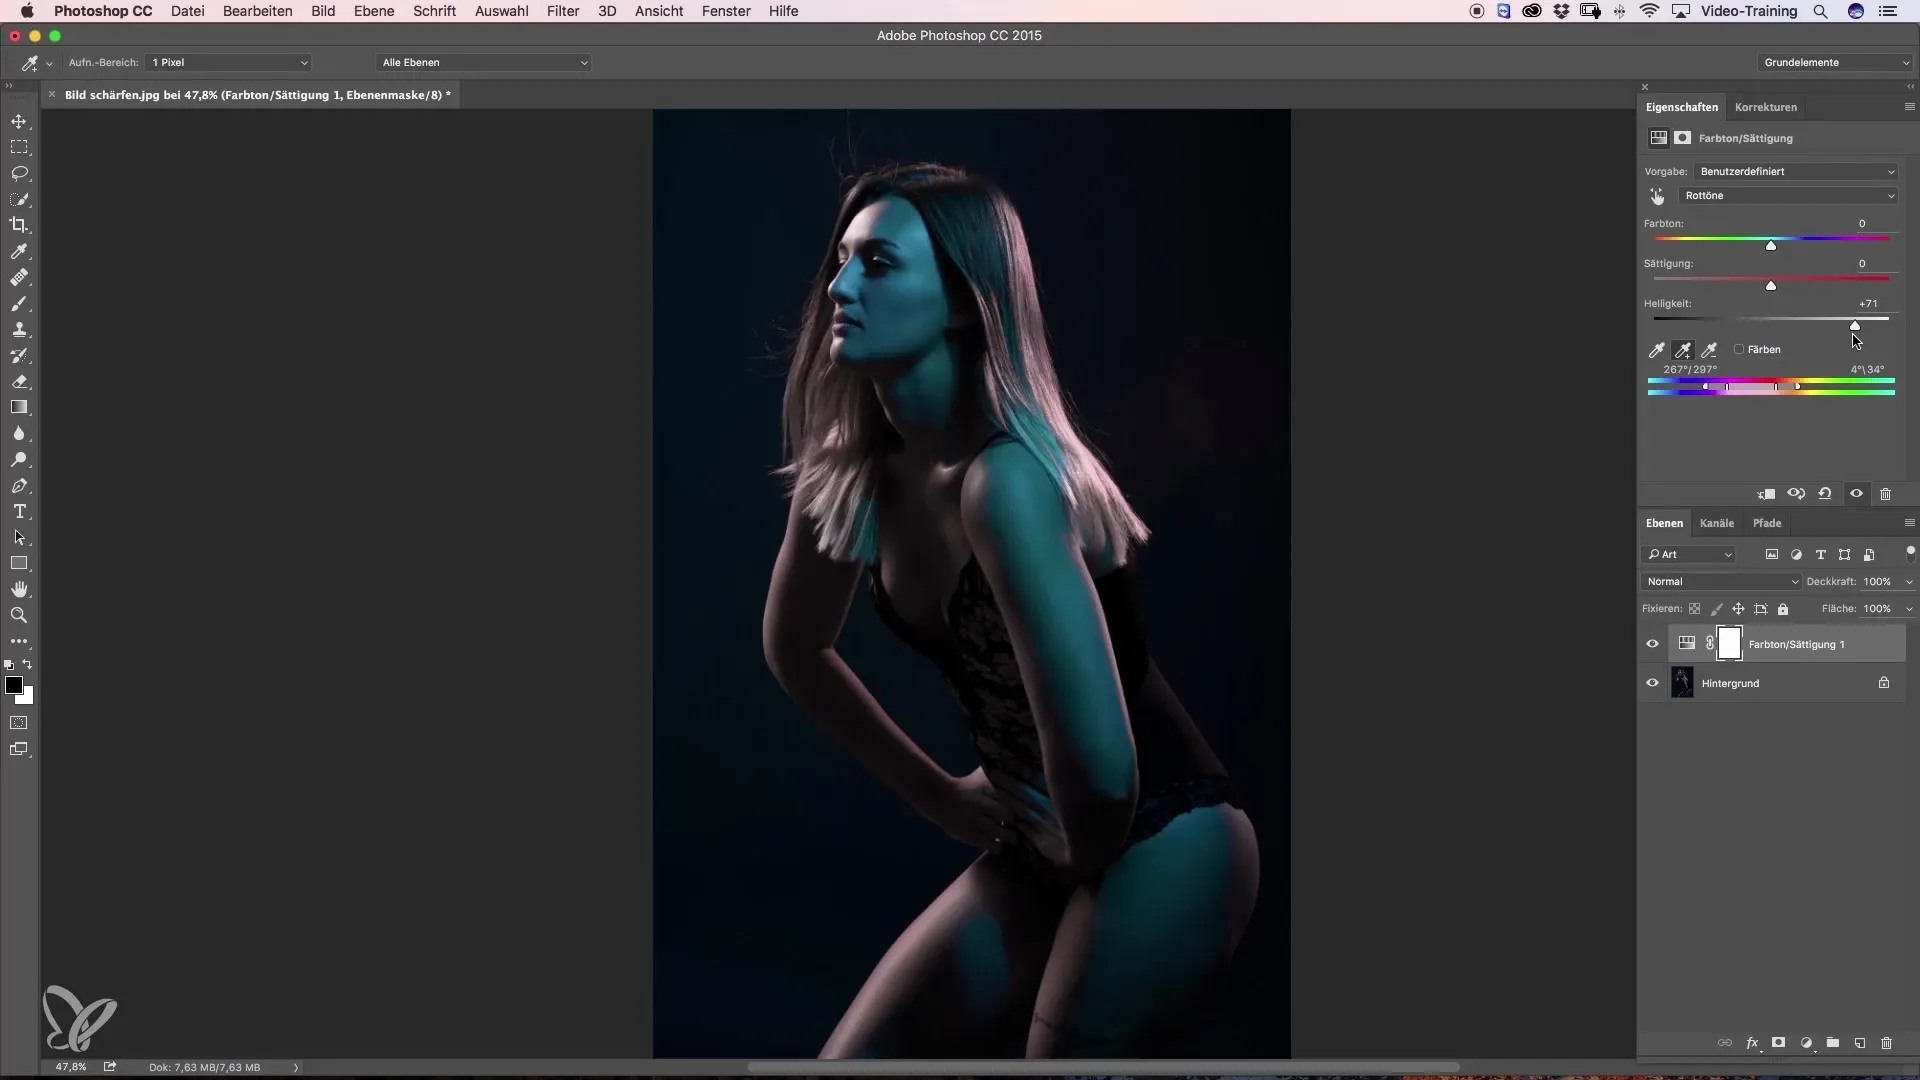This screenshot has height=1080, width=1920.
Task: Toggle lock all for layer
Action: point(1782,609)
